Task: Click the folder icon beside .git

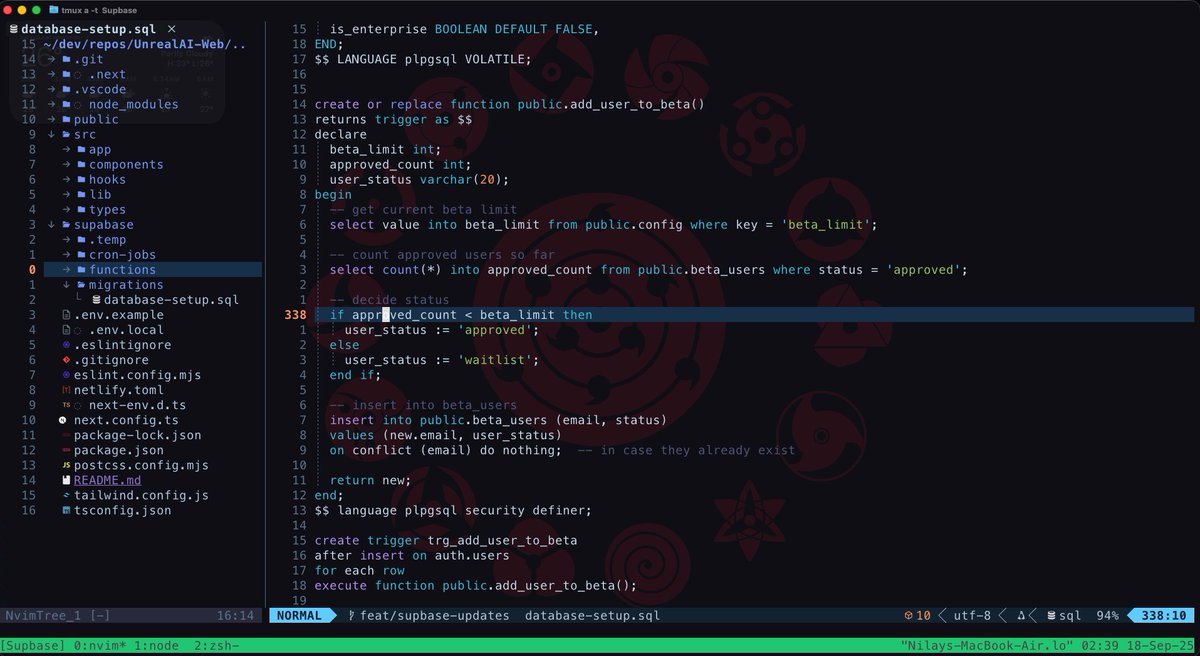Action: coord(66,59)
